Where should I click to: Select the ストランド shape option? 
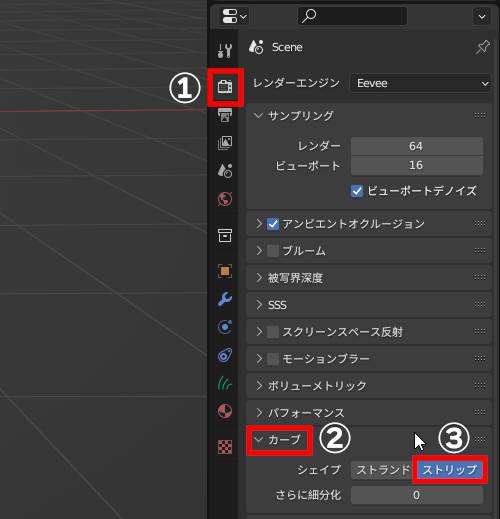(x=382, y=470)
